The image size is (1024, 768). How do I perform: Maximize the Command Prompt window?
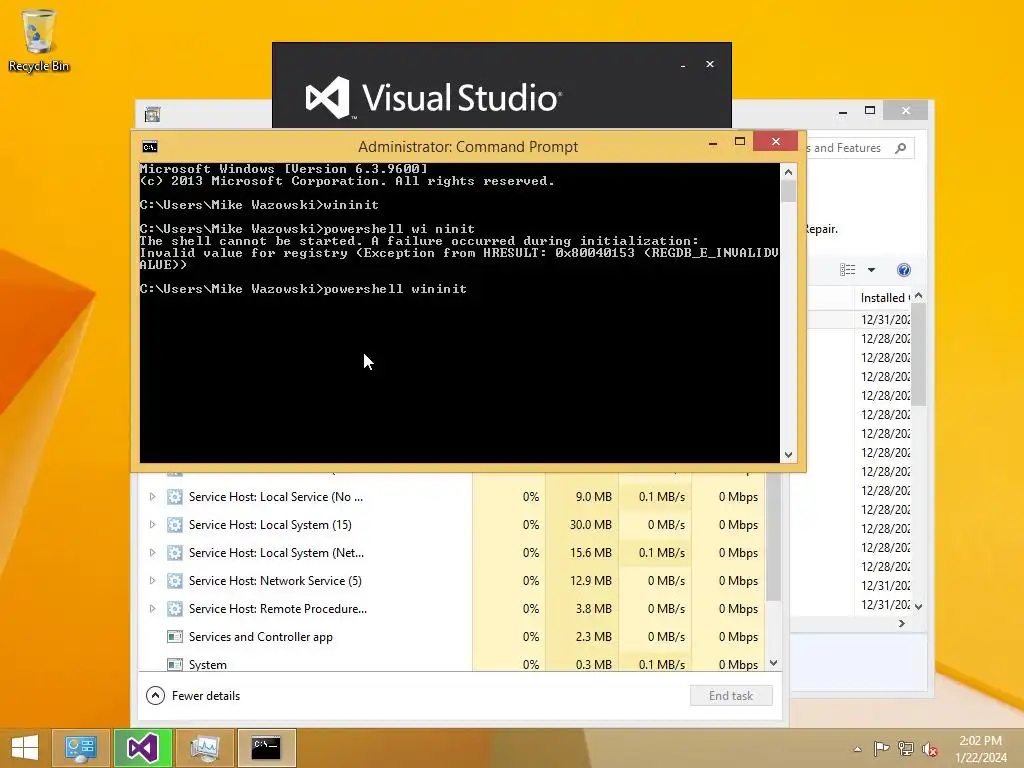point(740,142)
